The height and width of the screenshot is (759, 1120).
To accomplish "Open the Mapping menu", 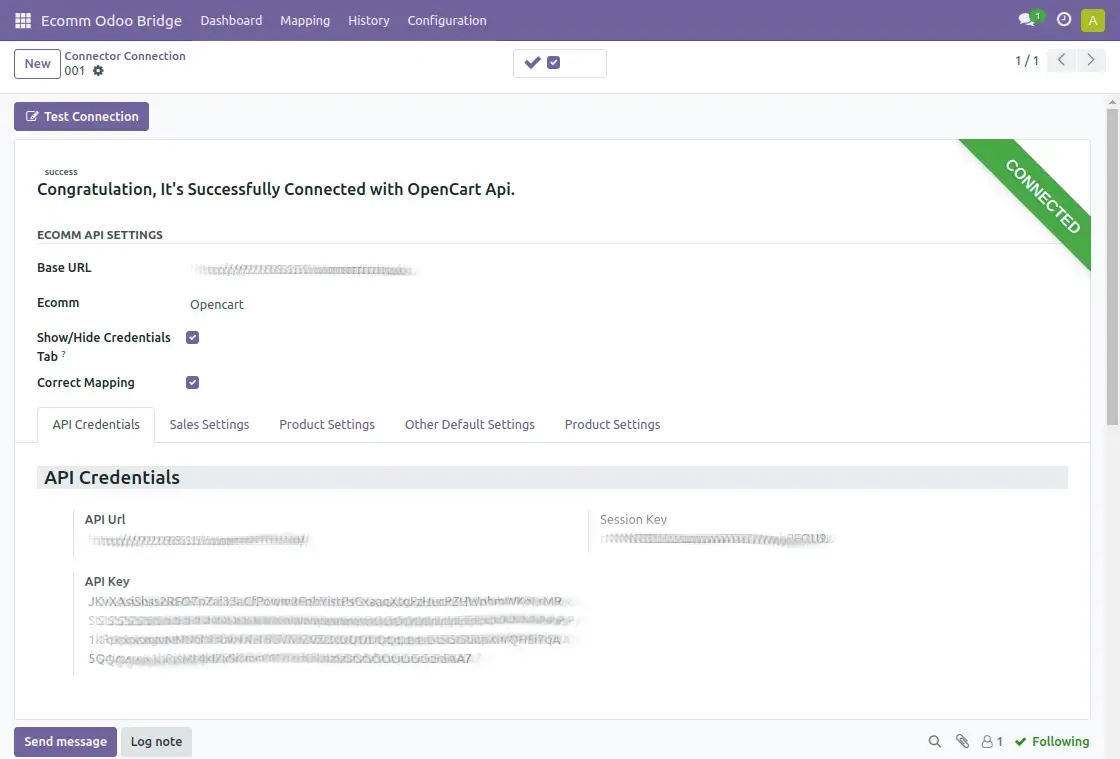I will coord(304,20).
